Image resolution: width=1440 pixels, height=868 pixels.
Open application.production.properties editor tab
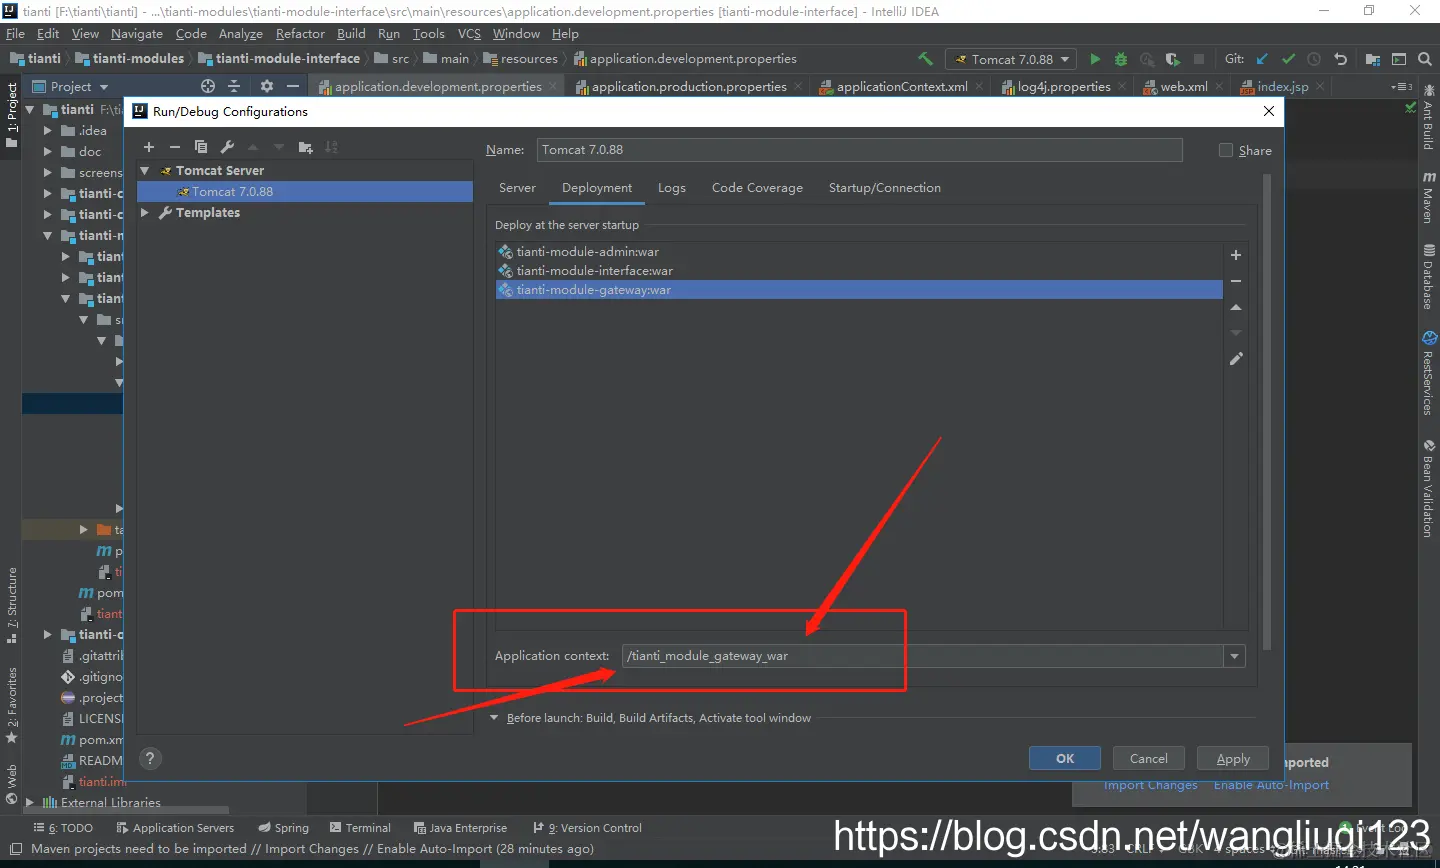tap(688, 87)
